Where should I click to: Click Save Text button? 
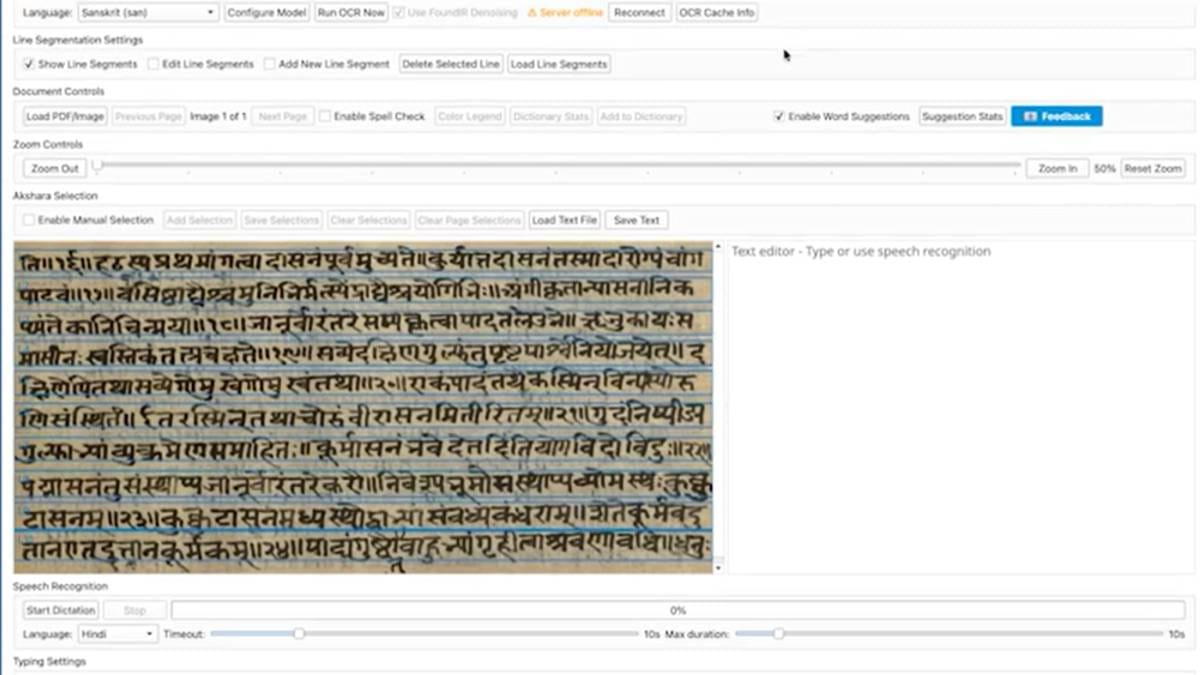point(636,220)
